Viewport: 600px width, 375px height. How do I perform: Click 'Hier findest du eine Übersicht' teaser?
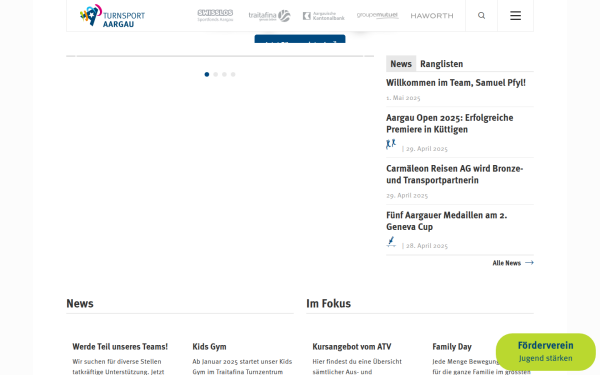pyautogui.click(x=357, y=361)
